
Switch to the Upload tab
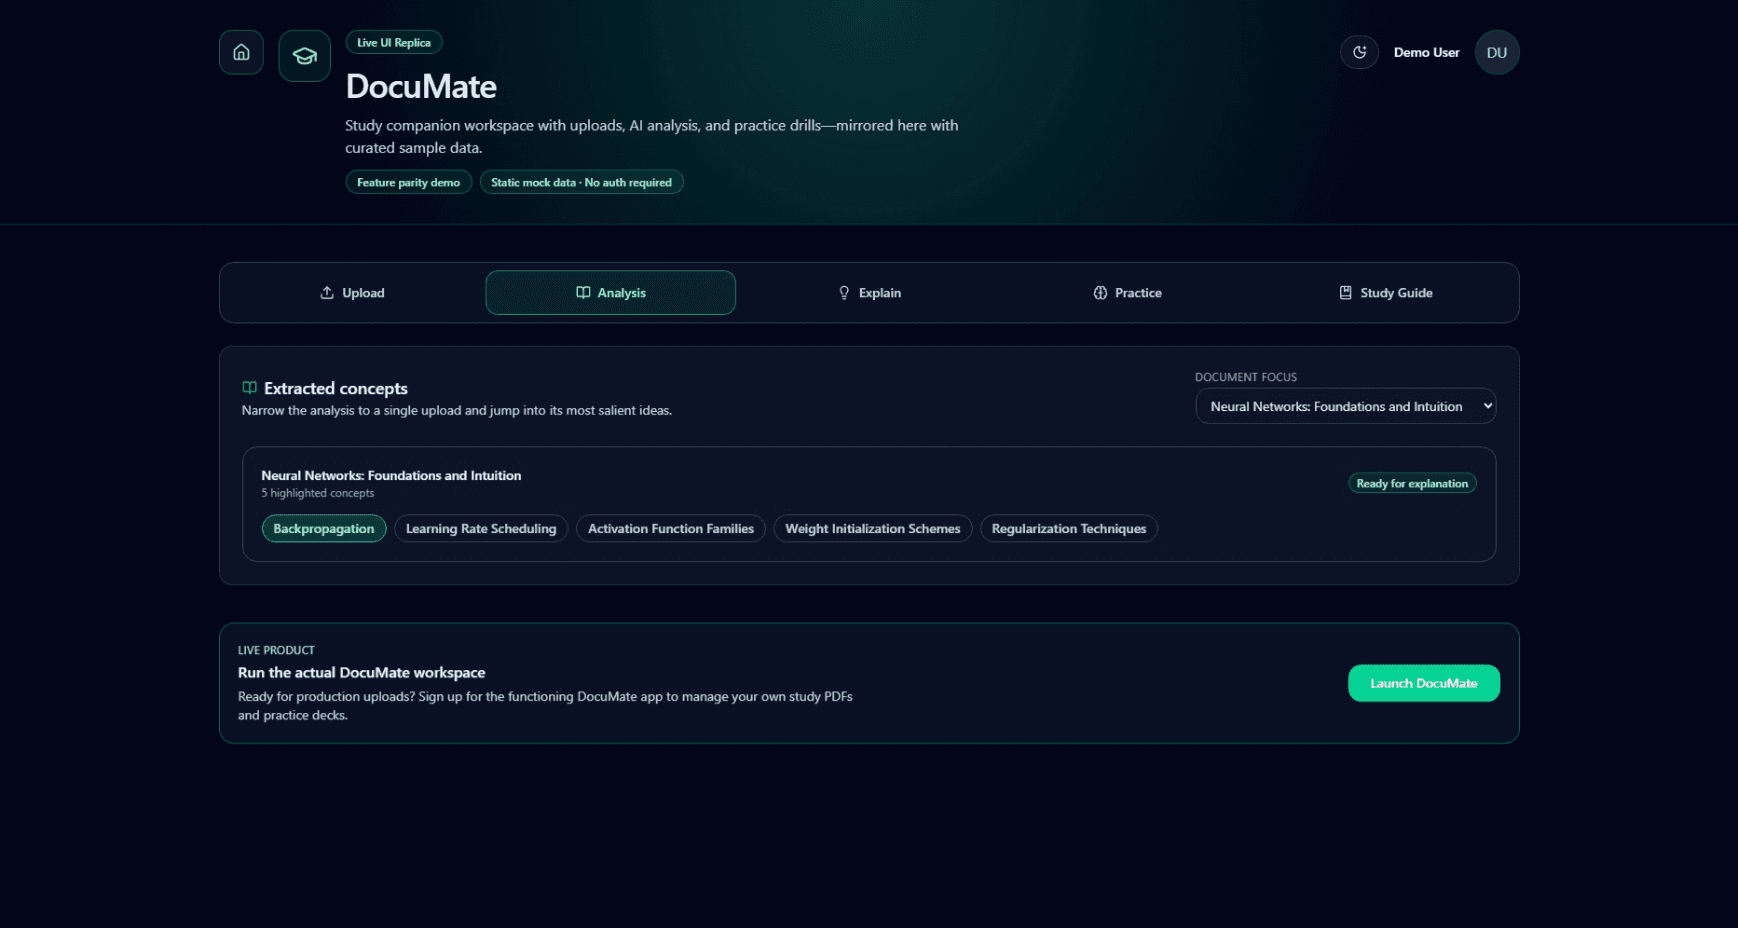352,292
